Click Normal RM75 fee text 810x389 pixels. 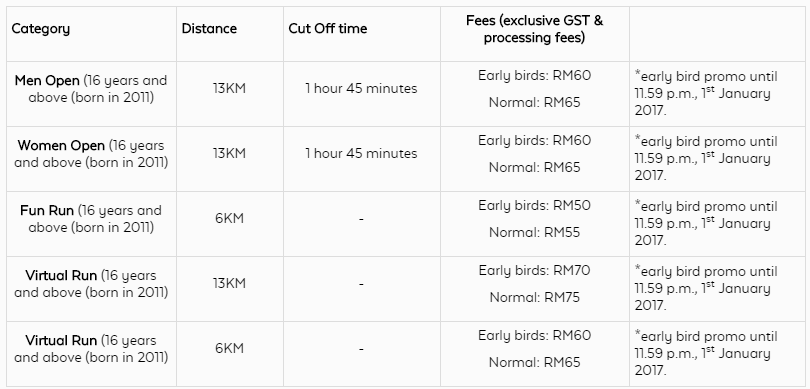tap(535, 298)
